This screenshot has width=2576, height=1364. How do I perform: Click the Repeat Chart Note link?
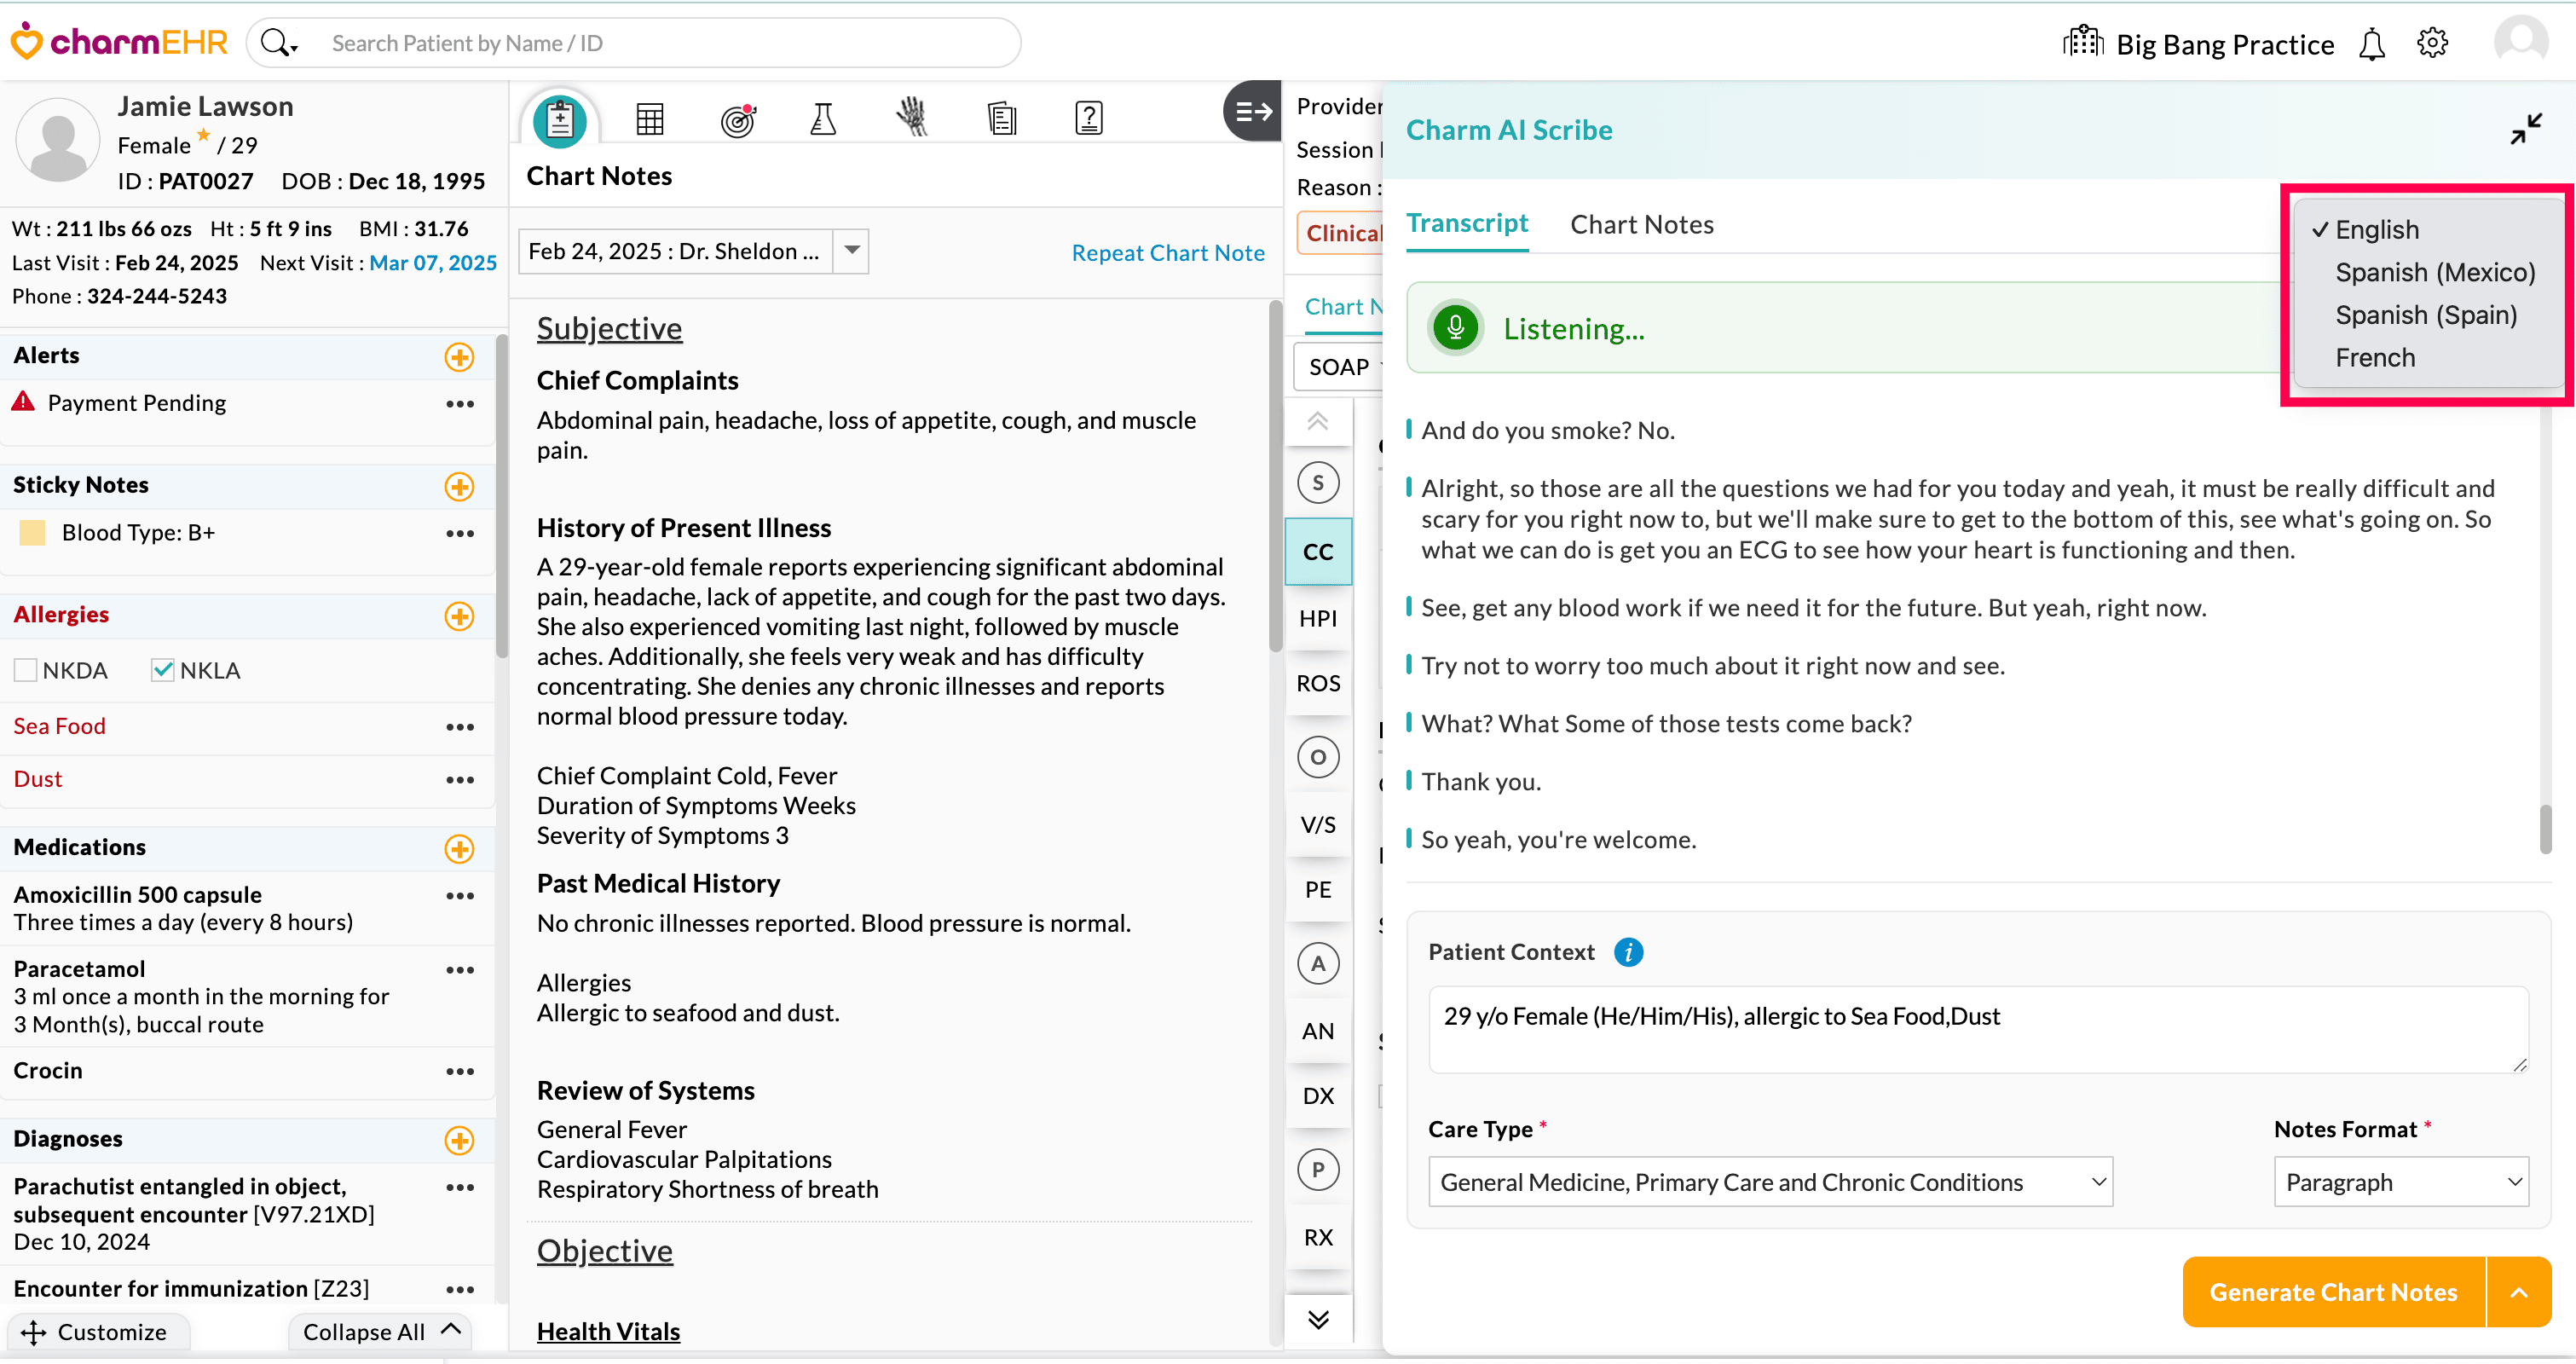click(1167, 253)
